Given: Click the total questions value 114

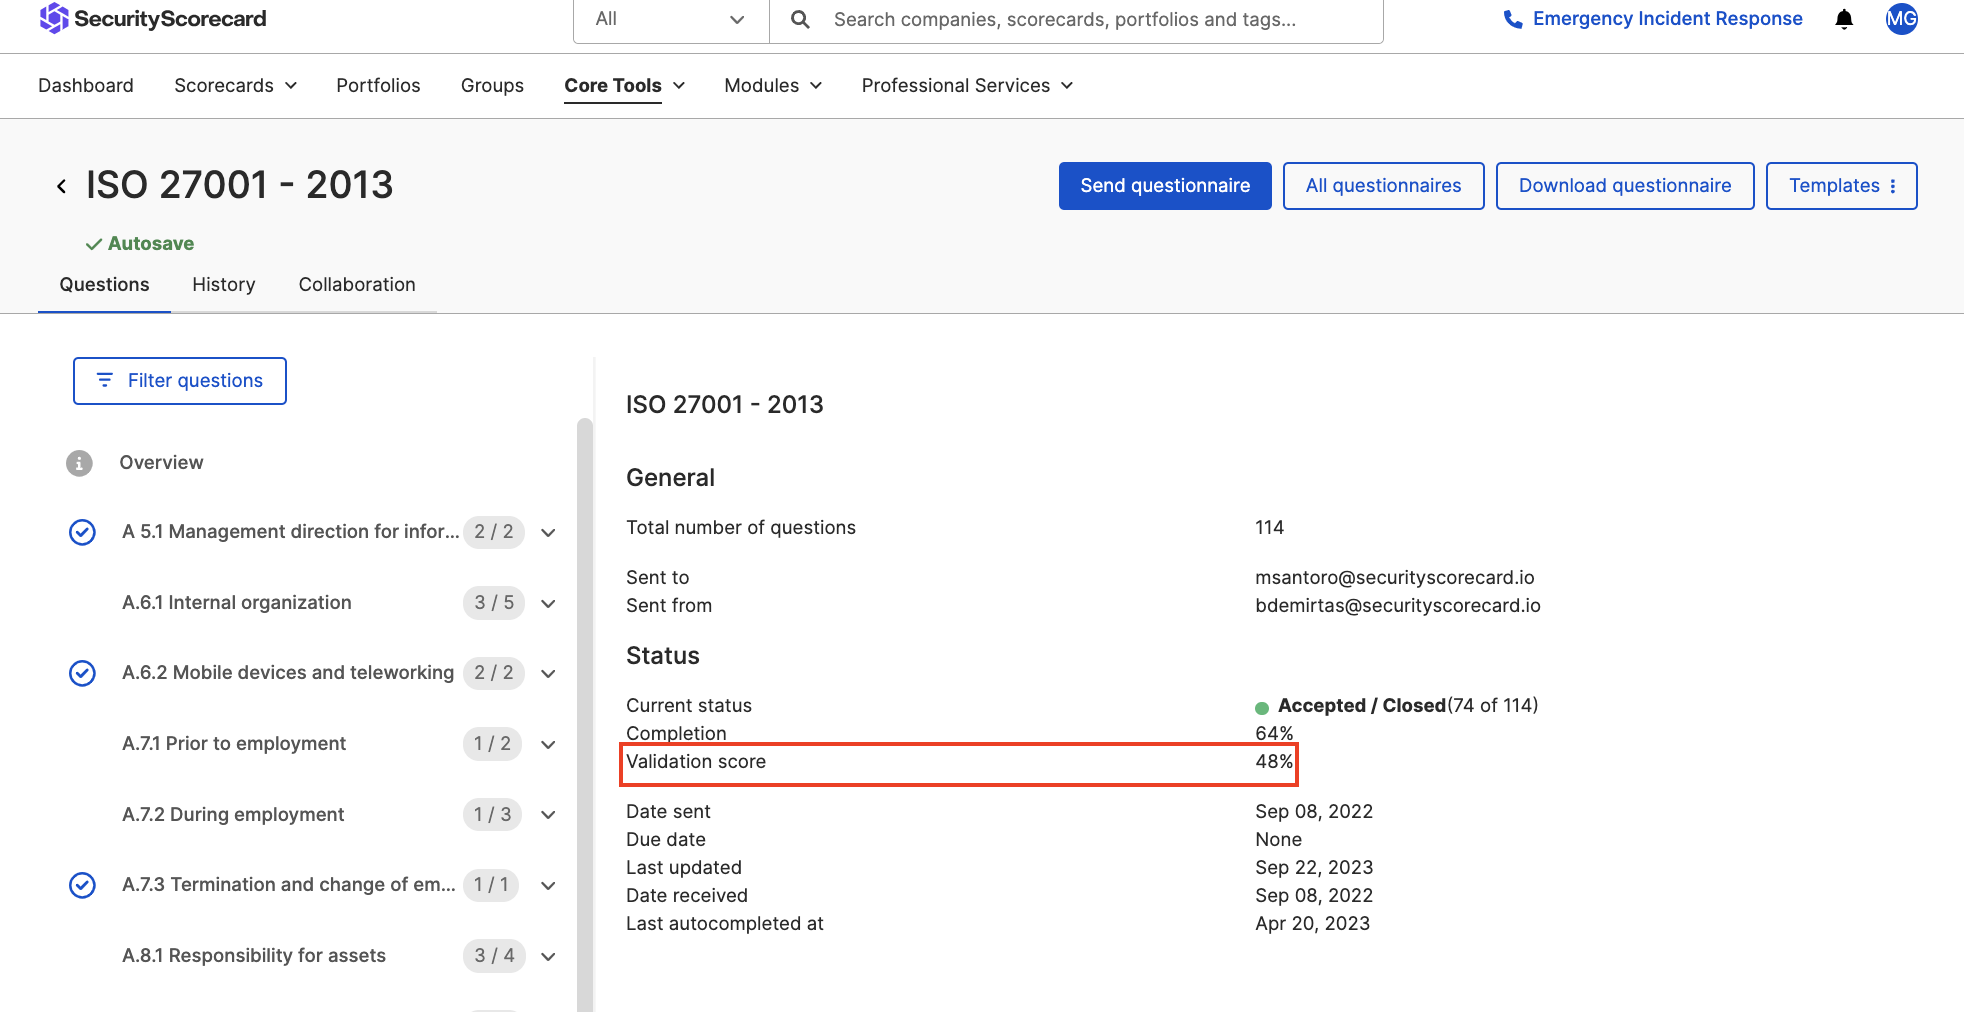Looking at the screenshot, I should click(x=1270, y=528).
